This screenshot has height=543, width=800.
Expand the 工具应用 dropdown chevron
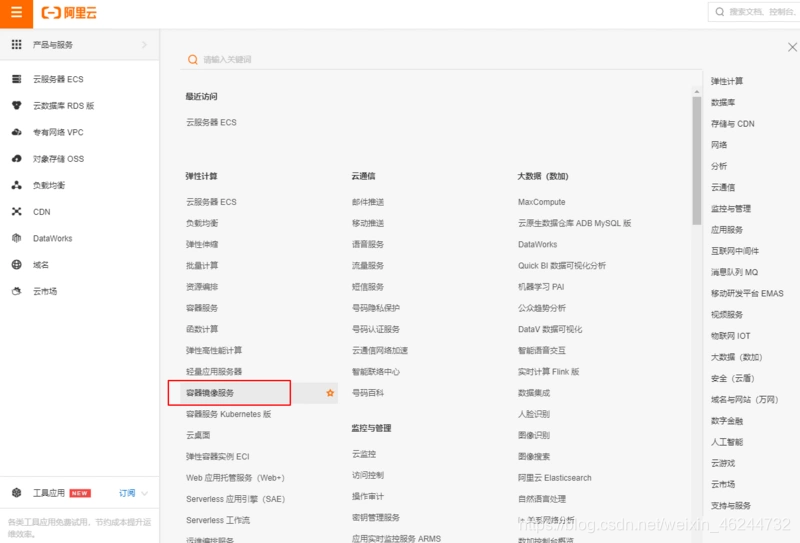(144, 493)
